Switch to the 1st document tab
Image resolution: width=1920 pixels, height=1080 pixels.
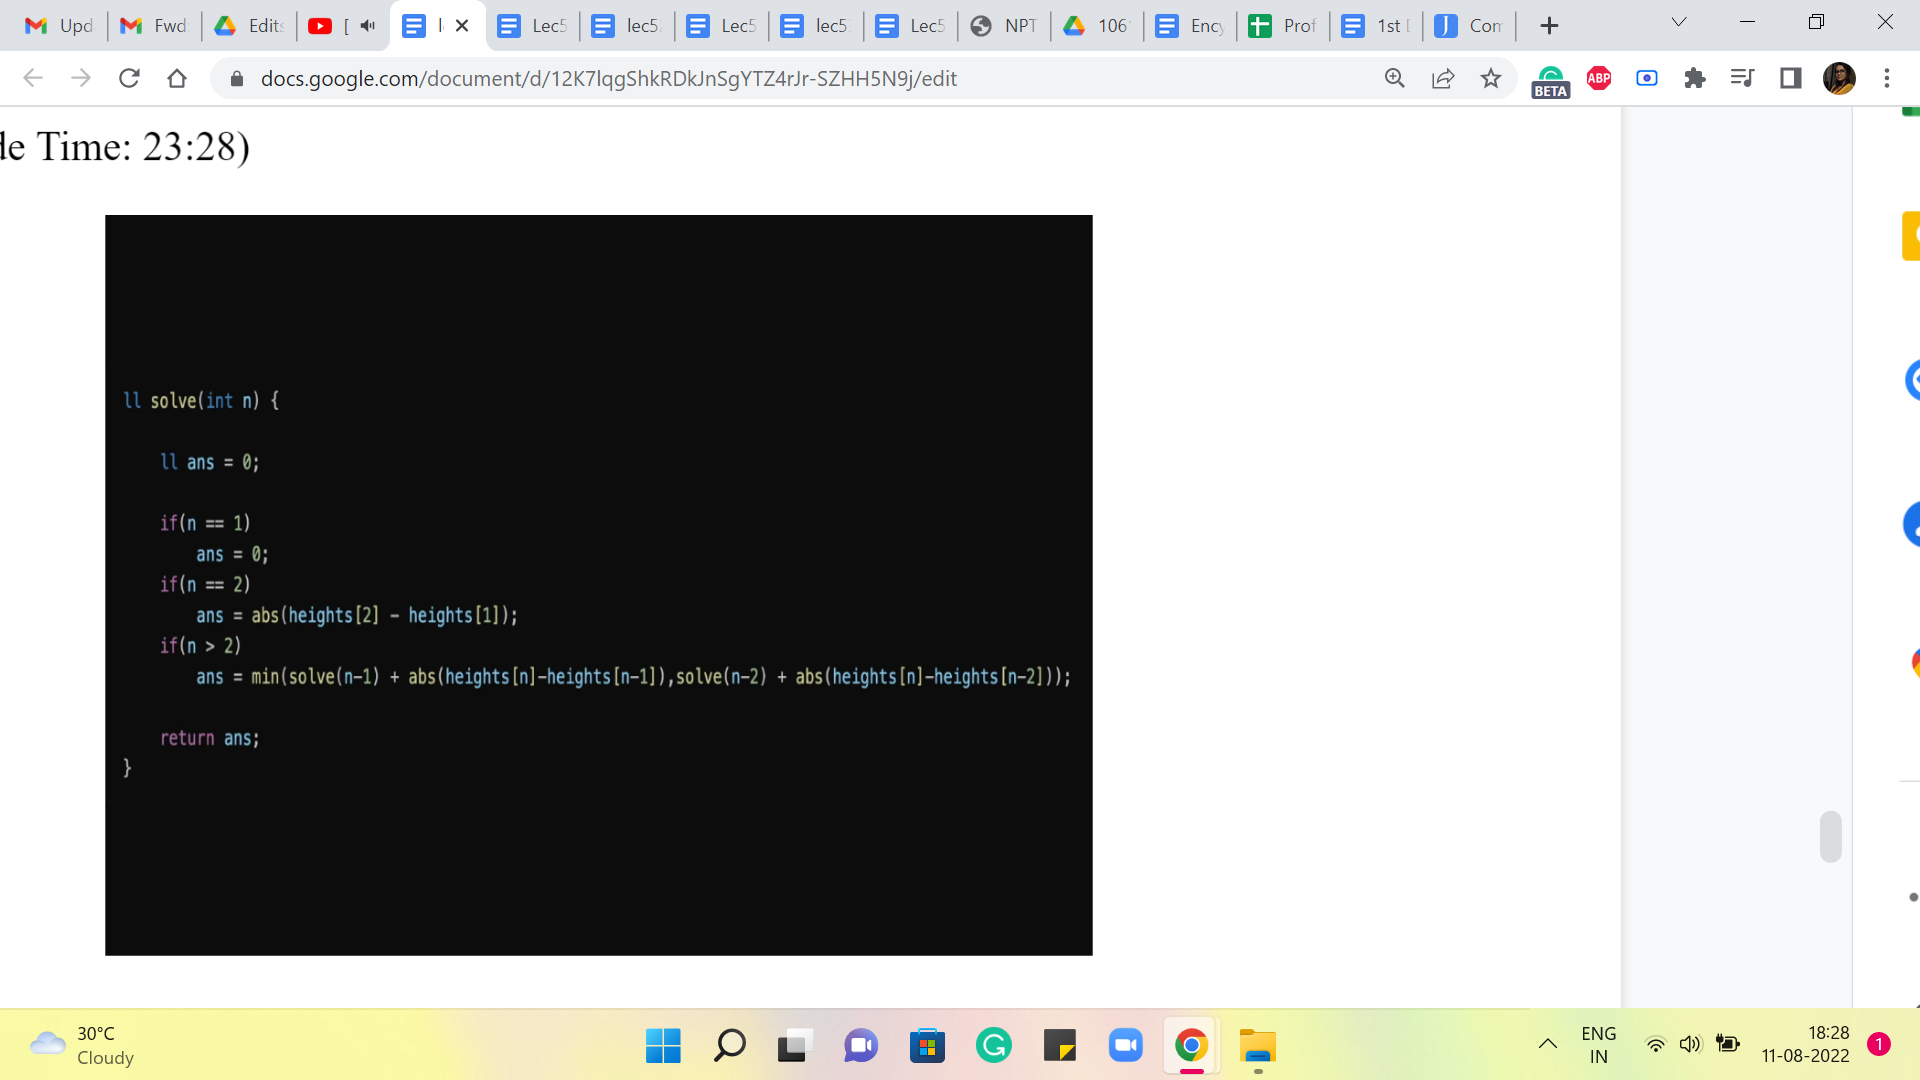tap(1377, 26)
